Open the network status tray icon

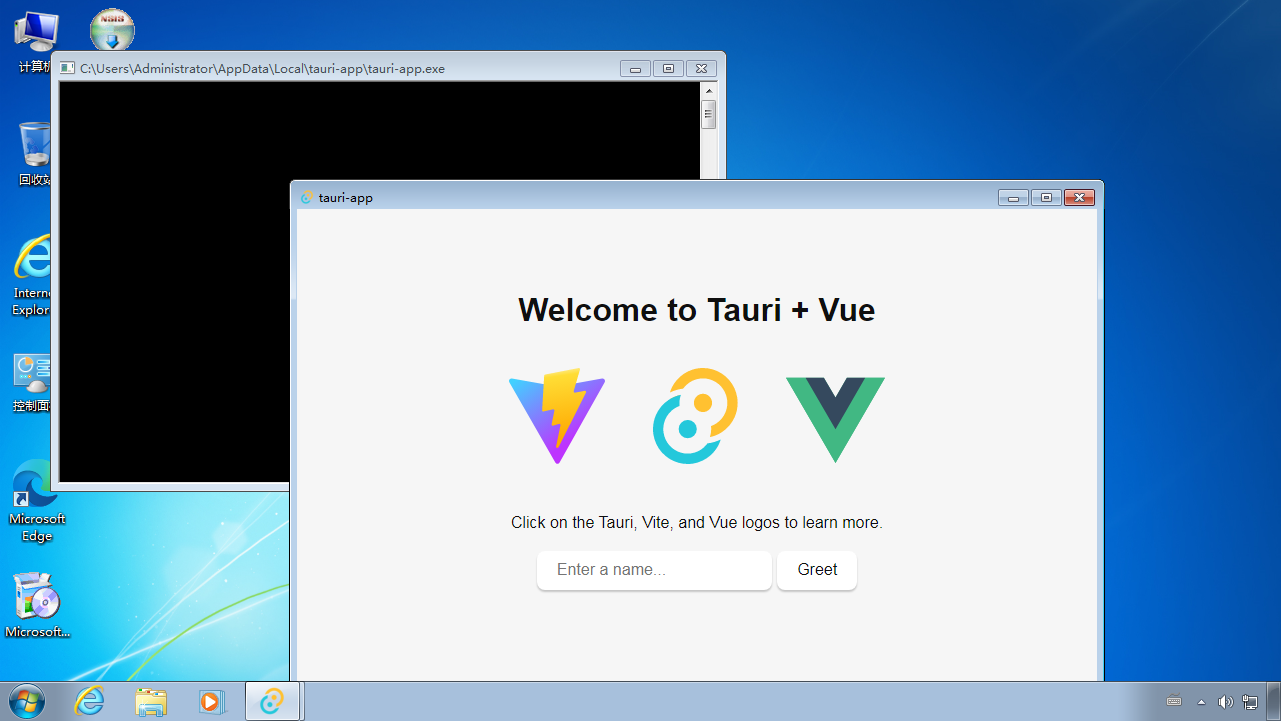1250,702
